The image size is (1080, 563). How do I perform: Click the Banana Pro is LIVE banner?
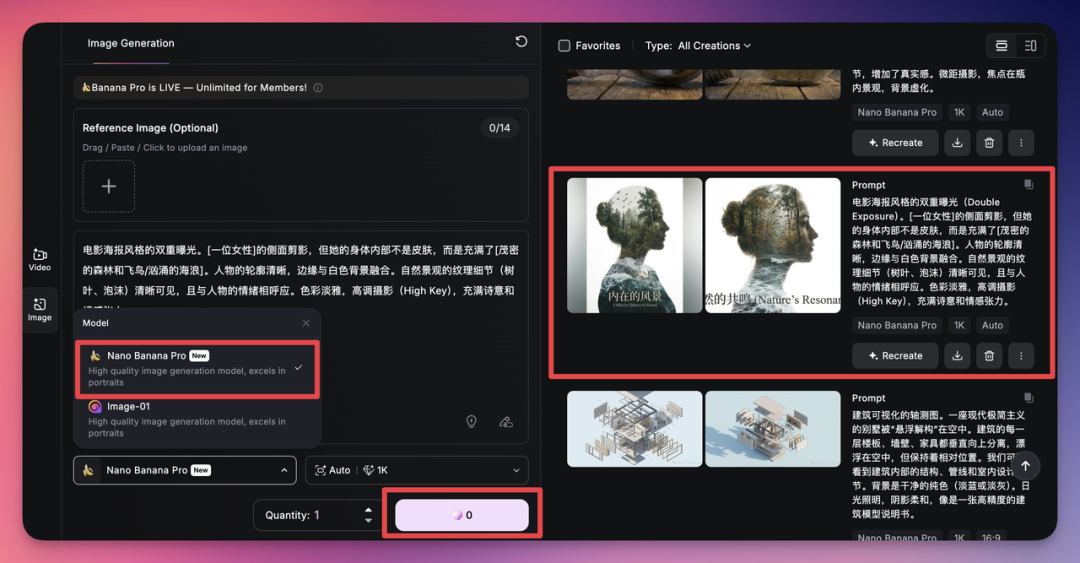tap(301, 88)
